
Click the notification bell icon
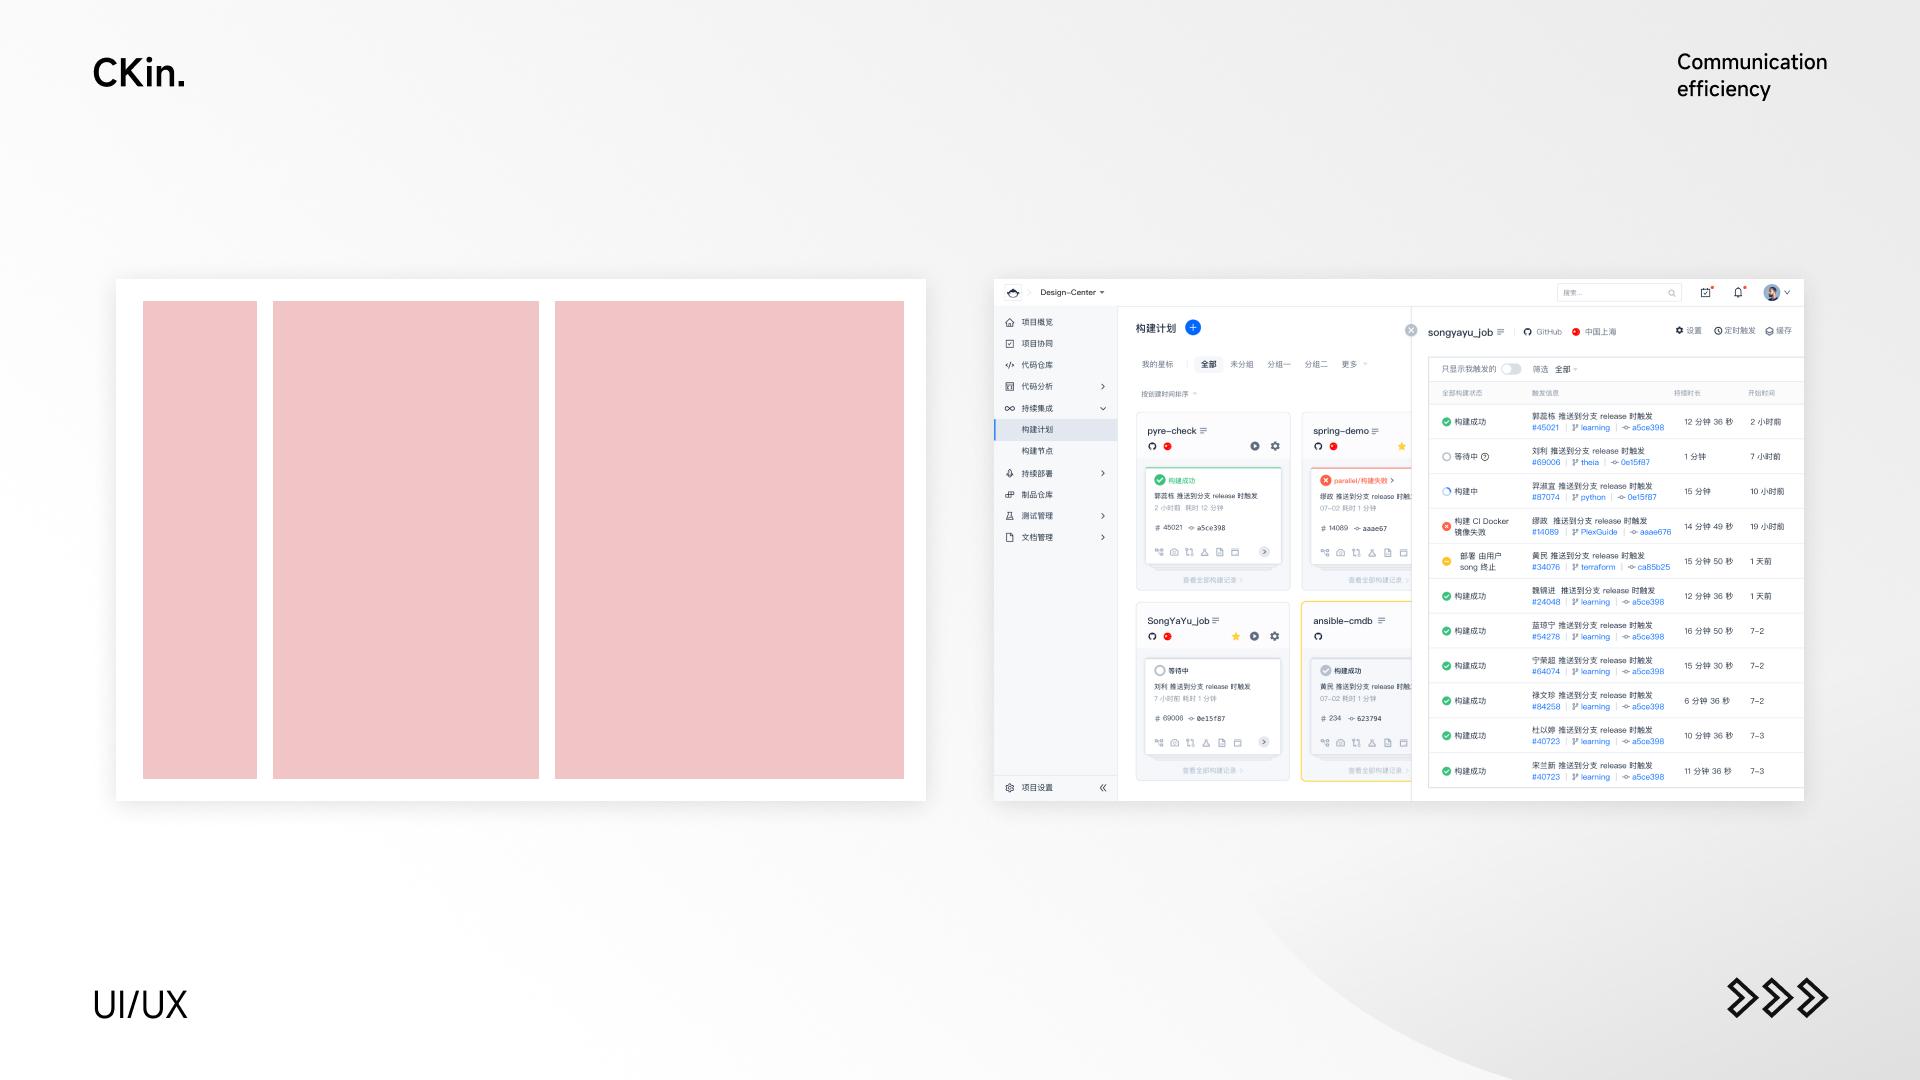click(x=1738, y=292)
